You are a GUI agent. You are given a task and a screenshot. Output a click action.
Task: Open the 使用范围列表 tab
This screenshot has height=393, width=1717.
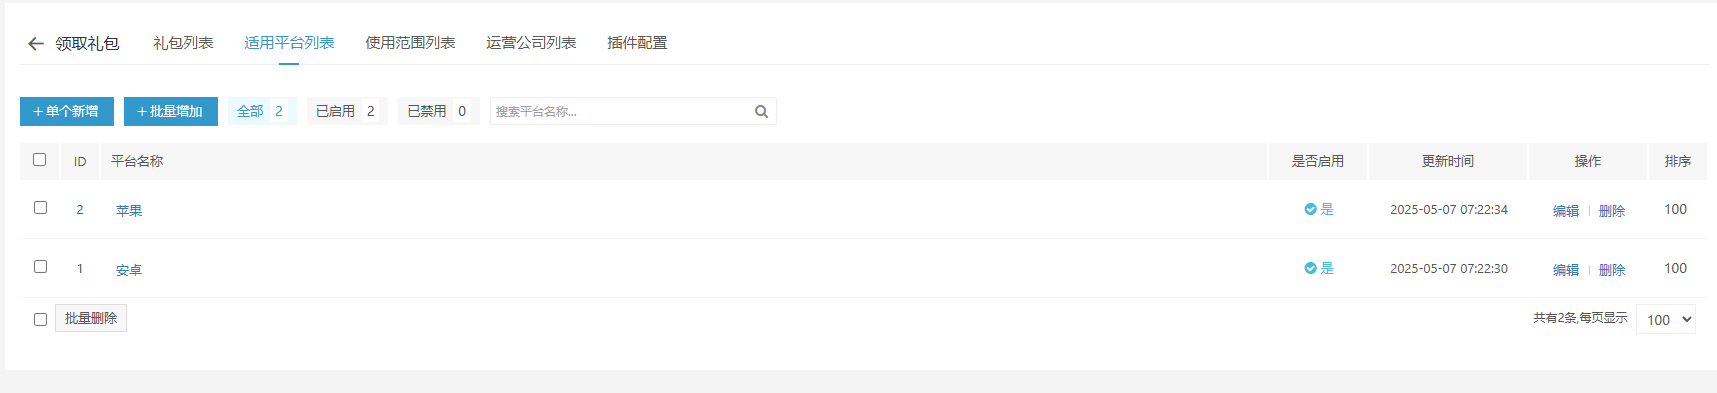coord(410,43)
